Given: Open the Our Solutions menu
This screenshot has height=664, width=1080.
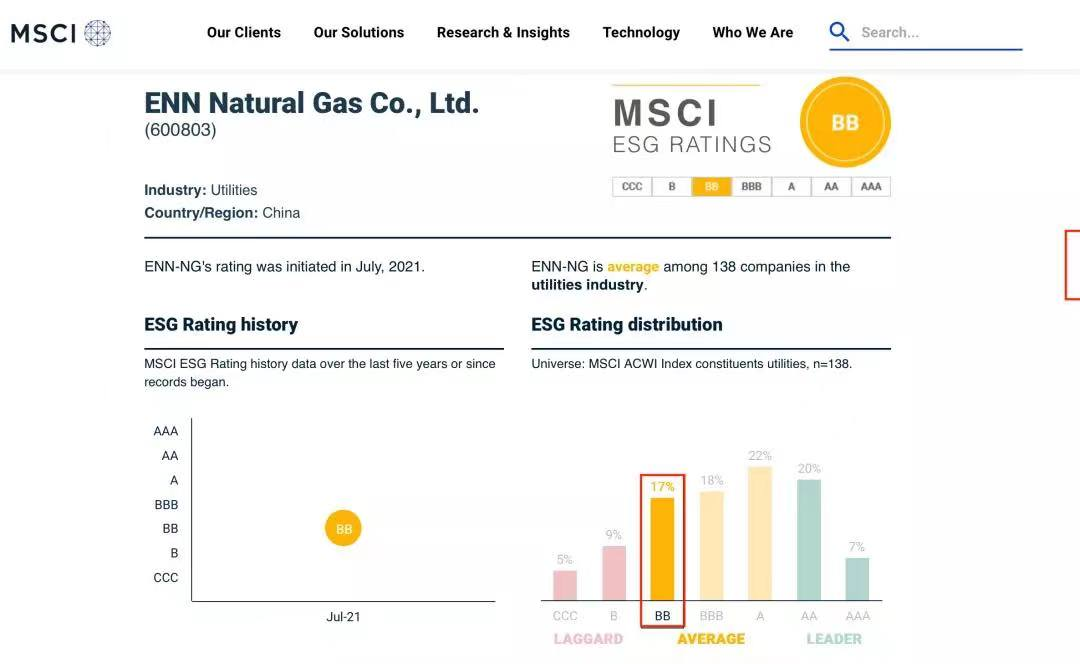Looking at the screenshot, I should (x=359, y=32).
